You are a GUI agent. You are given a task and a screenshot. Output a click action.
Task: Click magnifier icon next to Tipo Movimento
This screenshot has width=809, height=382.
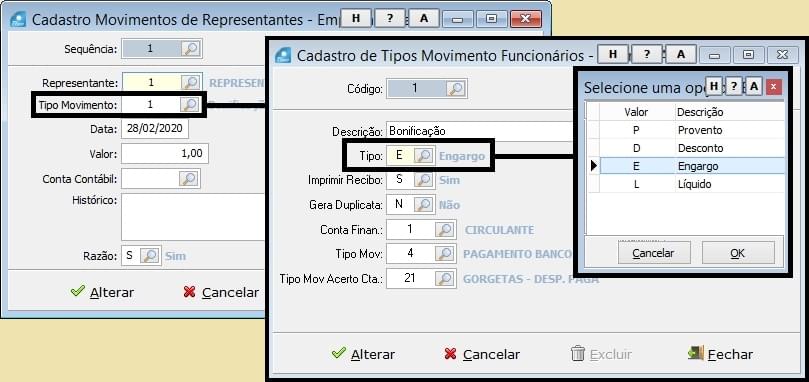pyautogui.click(x=190, y=105)
